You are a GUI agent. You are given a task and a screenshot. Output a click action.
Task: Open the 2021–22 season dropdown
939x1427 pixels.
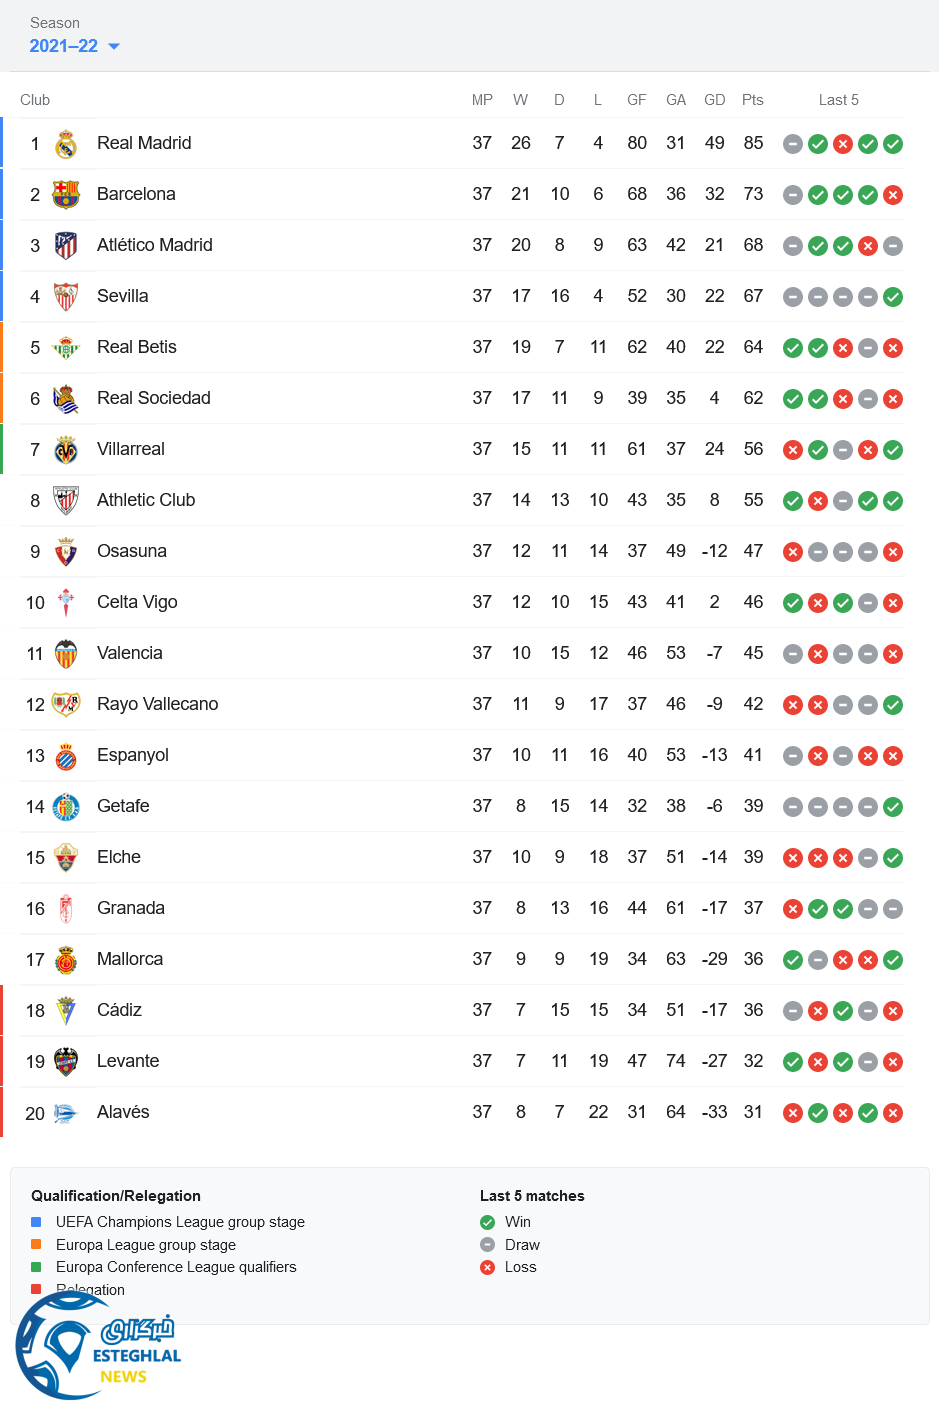click(75, 46)
